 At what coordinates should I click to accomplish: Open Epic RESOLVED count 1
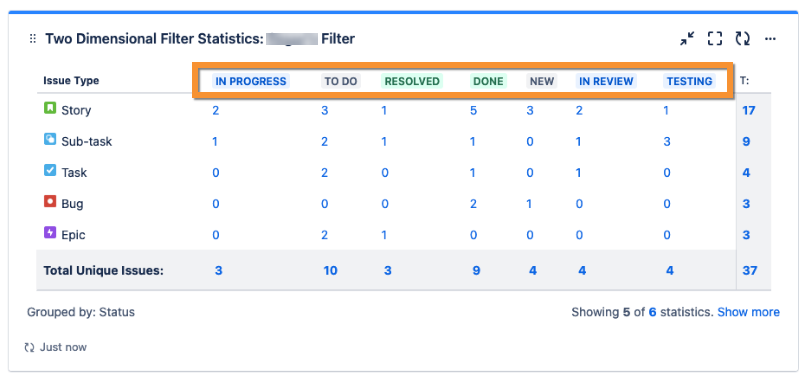[384, 235]
